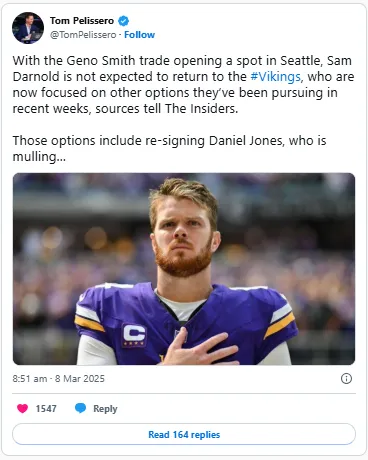The height and width of the screenshot is (460, 368).
Task: Click the Tom Pelissero display name
Action: (82, 21)
